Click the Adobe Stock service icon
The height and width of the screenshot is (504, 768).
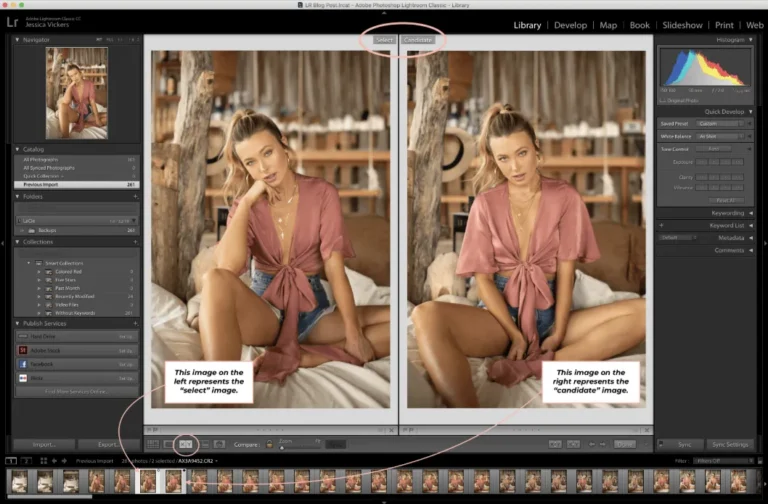point(23,350)
